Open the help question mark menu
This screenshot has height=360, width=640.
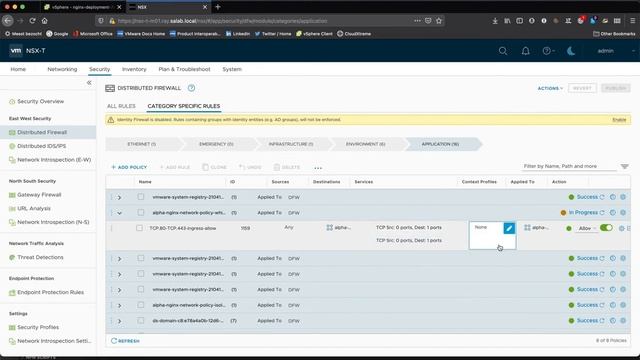coord(548,51)
